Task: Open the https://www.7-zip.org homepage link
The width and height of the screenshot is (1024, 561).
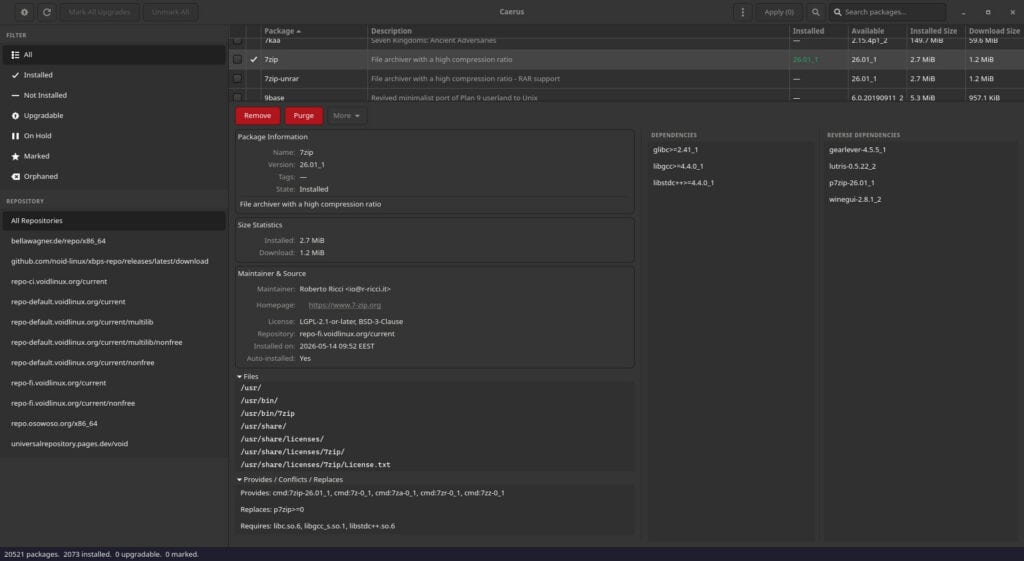Action: coord(344,305)
